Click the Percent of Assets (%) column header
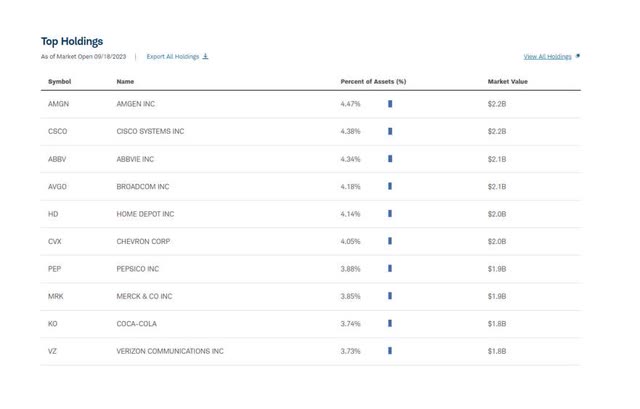This screenshot has width=640, height=409. (373, 82)
